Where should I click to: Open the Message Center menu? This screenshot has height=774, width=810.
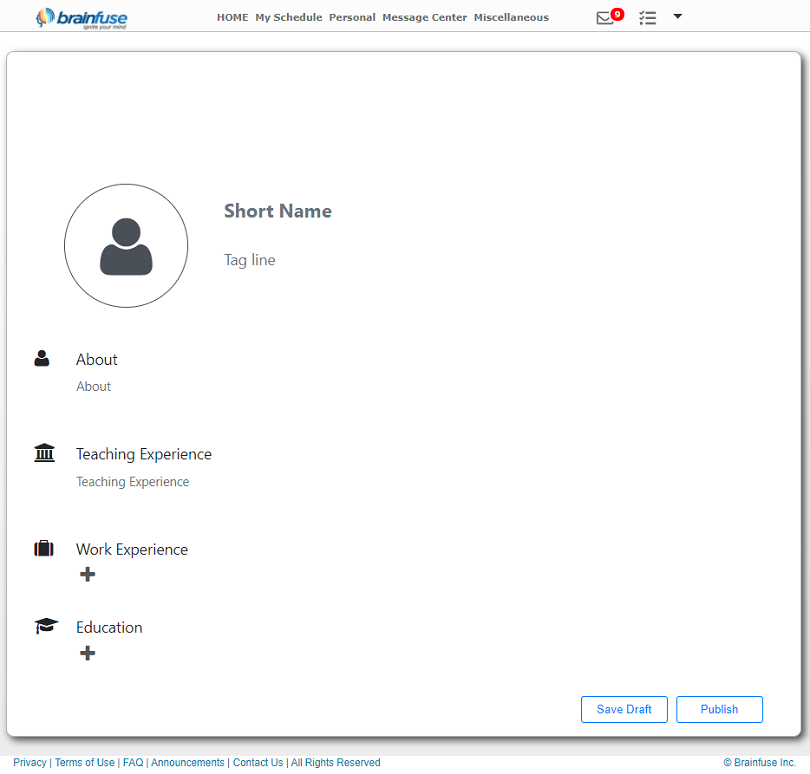point(424,18)
